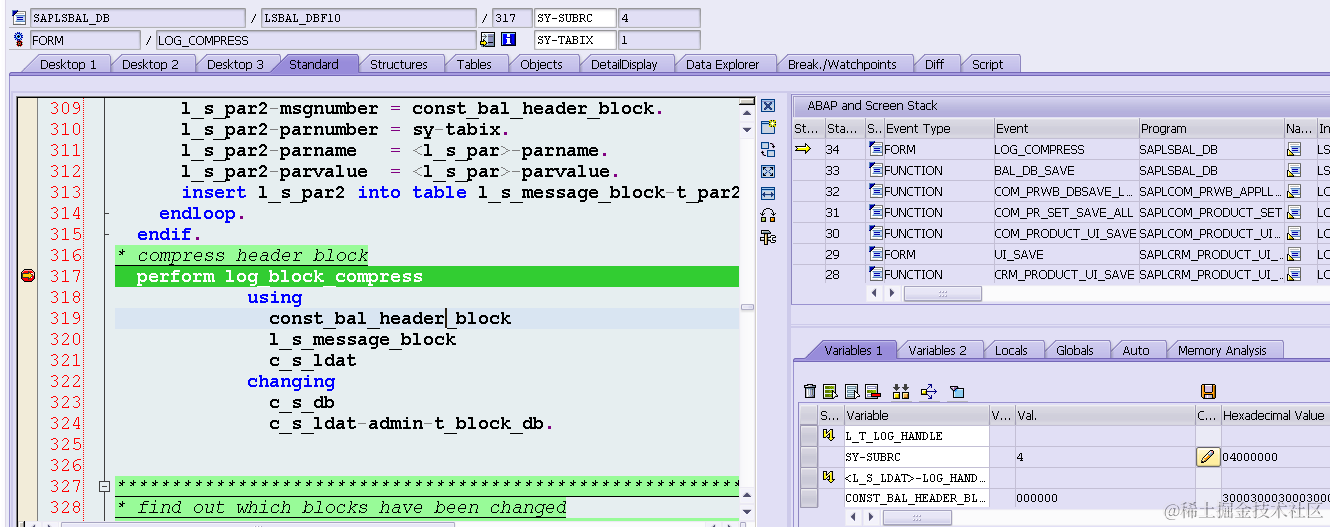
Task: Open the Objects tab
Action: [541, 64]
